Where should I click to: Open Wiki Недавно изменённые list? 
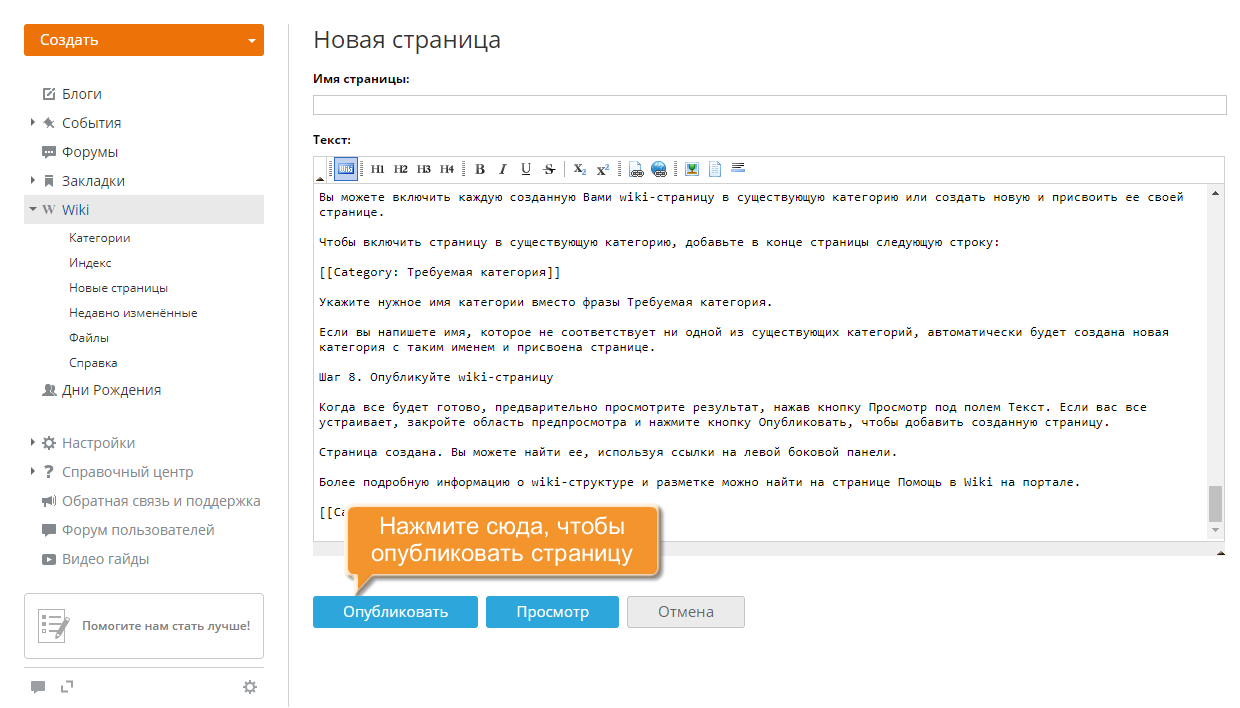pyautogui.click(x=133, y=313)
